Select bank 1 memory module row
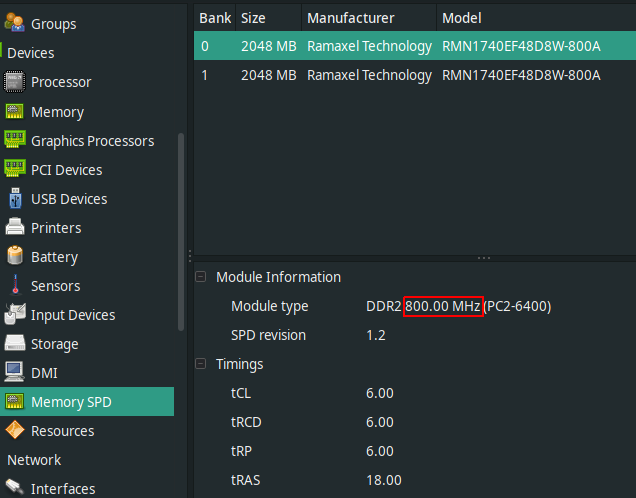 tap(415, 75)
